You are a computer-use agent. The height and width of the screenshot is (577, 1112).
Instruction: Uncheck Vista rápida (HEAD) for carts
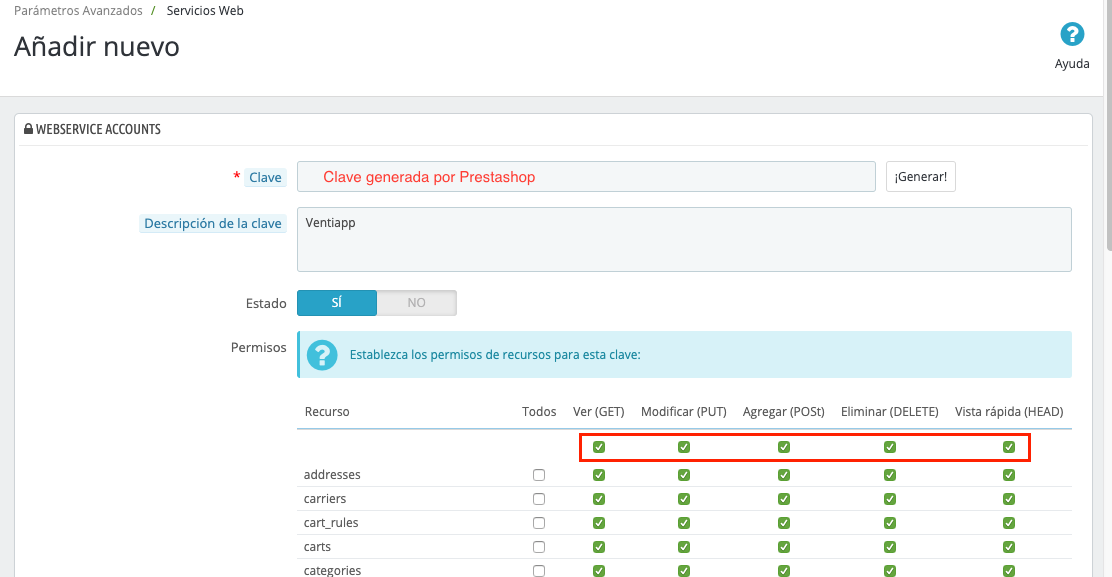[1008, 547]
